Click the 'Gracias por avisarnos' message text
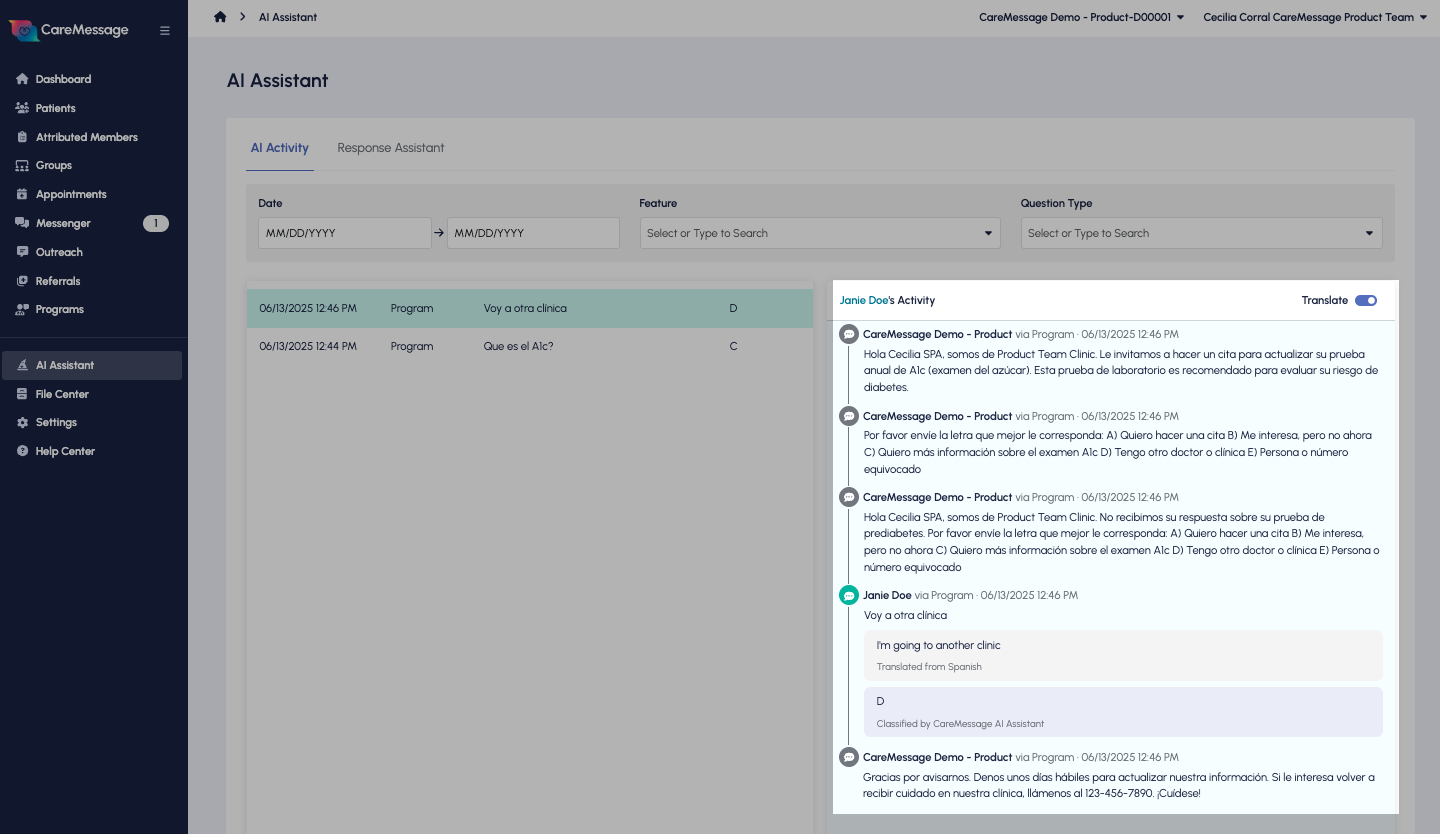 tap(1119, 786)
